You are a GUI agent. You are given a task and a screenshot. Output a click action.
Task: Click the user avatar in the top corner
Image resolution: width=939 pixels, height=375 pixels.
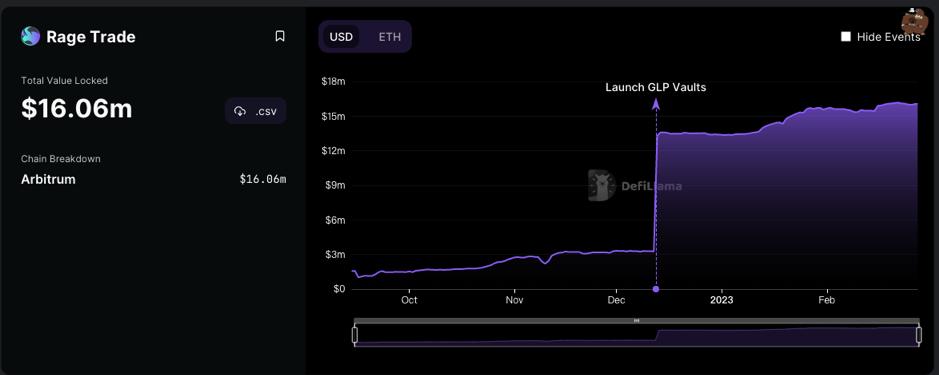coord(914,22)
